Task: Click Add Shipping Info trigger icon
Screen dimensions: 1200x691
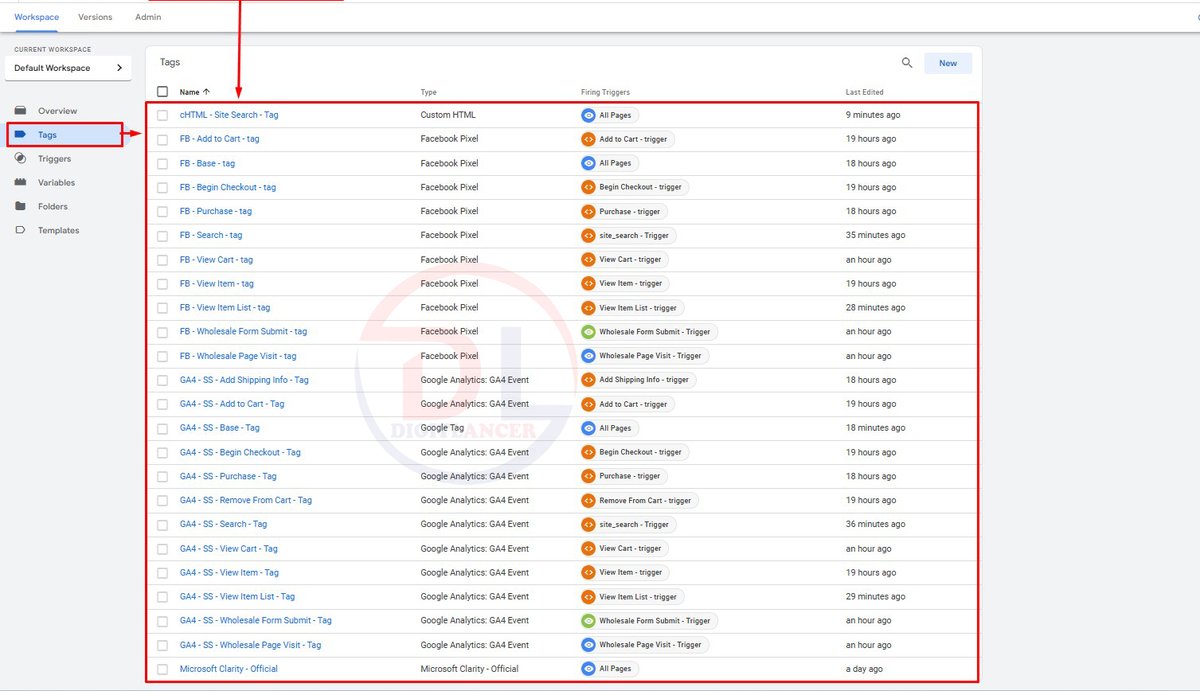Action: (589, 380)
